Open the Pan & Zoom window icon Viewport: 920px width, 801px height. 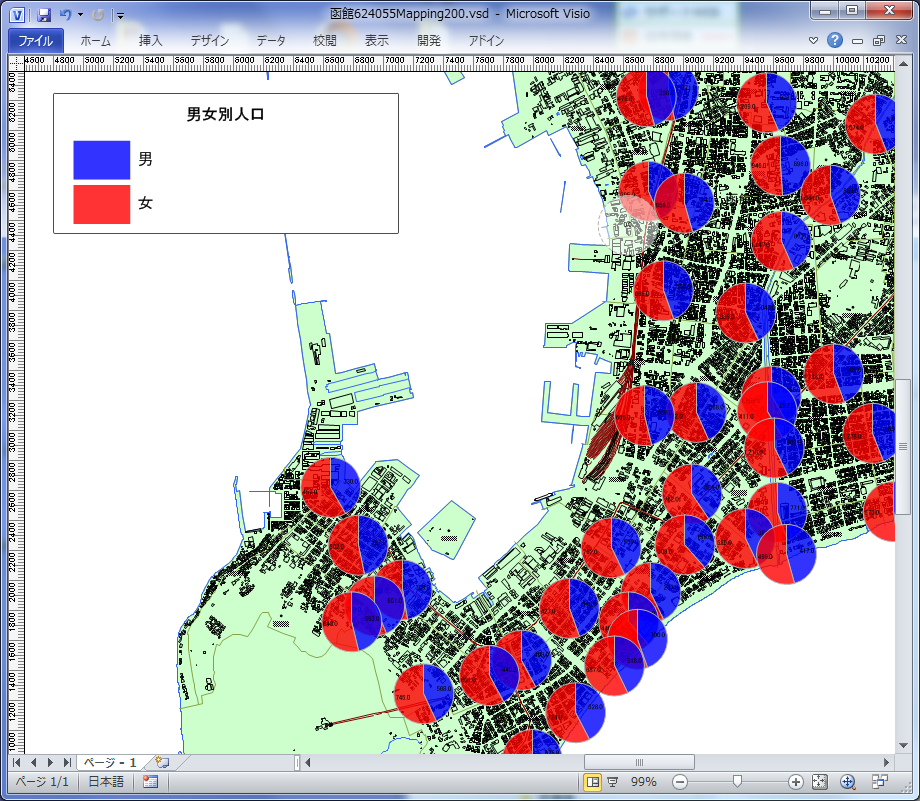848,782
